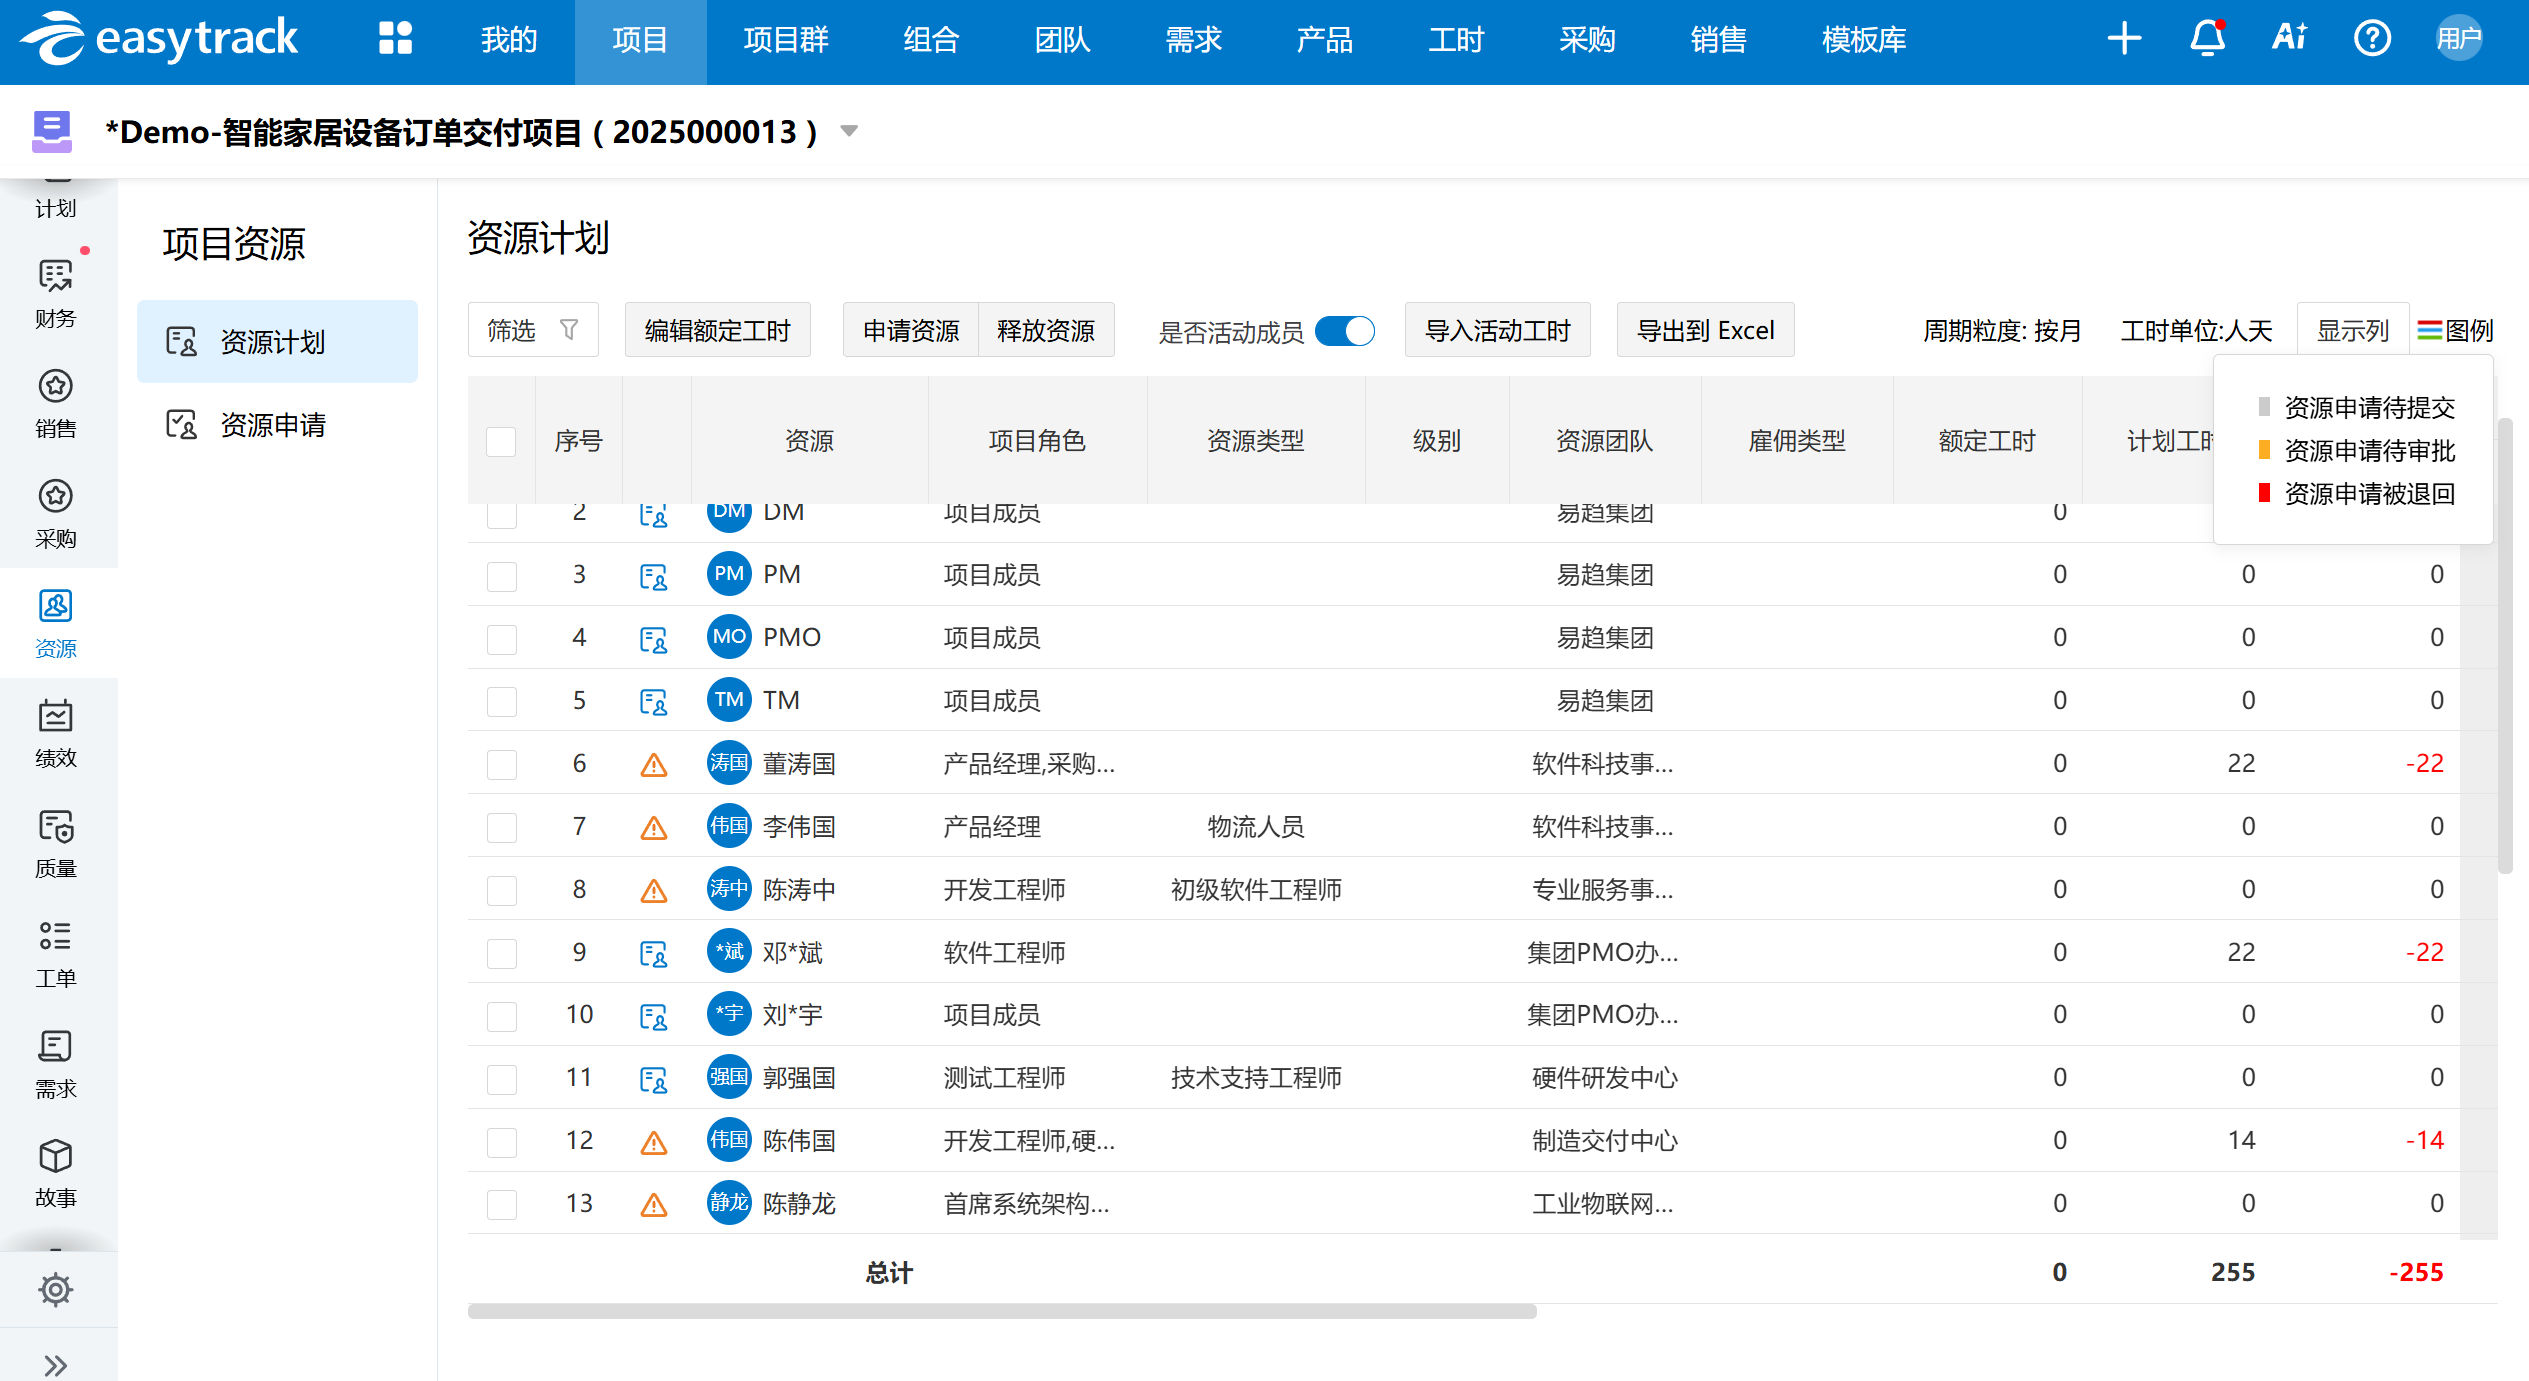Screen dimensions: 2529x1381
Task: Expand project name dropdown arrow
Action: (x=849, y=131)
